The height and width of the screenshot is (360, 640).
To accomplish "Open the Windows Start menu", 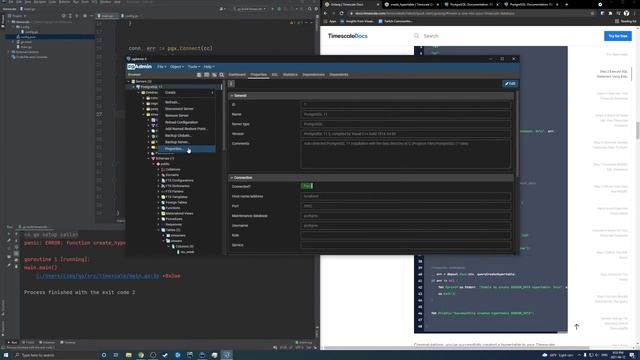I will click(6, 355).
